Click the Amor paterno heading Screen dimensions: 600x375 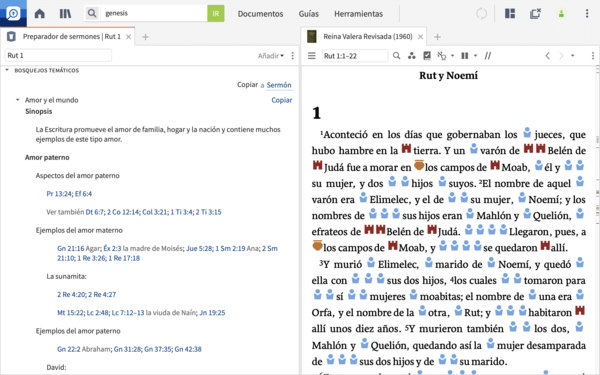coord(47,157)
